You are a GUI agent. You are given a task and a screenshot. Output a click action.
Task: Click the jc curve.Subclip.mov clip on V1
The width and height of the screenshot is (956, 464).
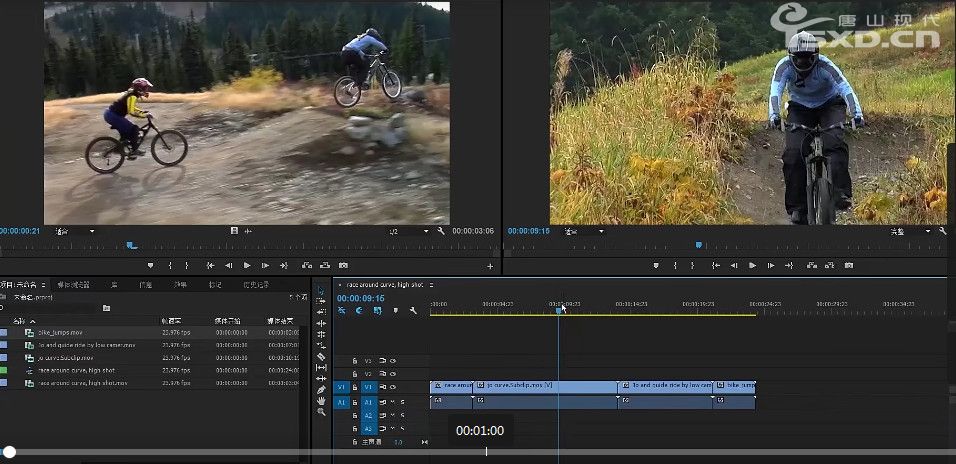click(545, 386)
